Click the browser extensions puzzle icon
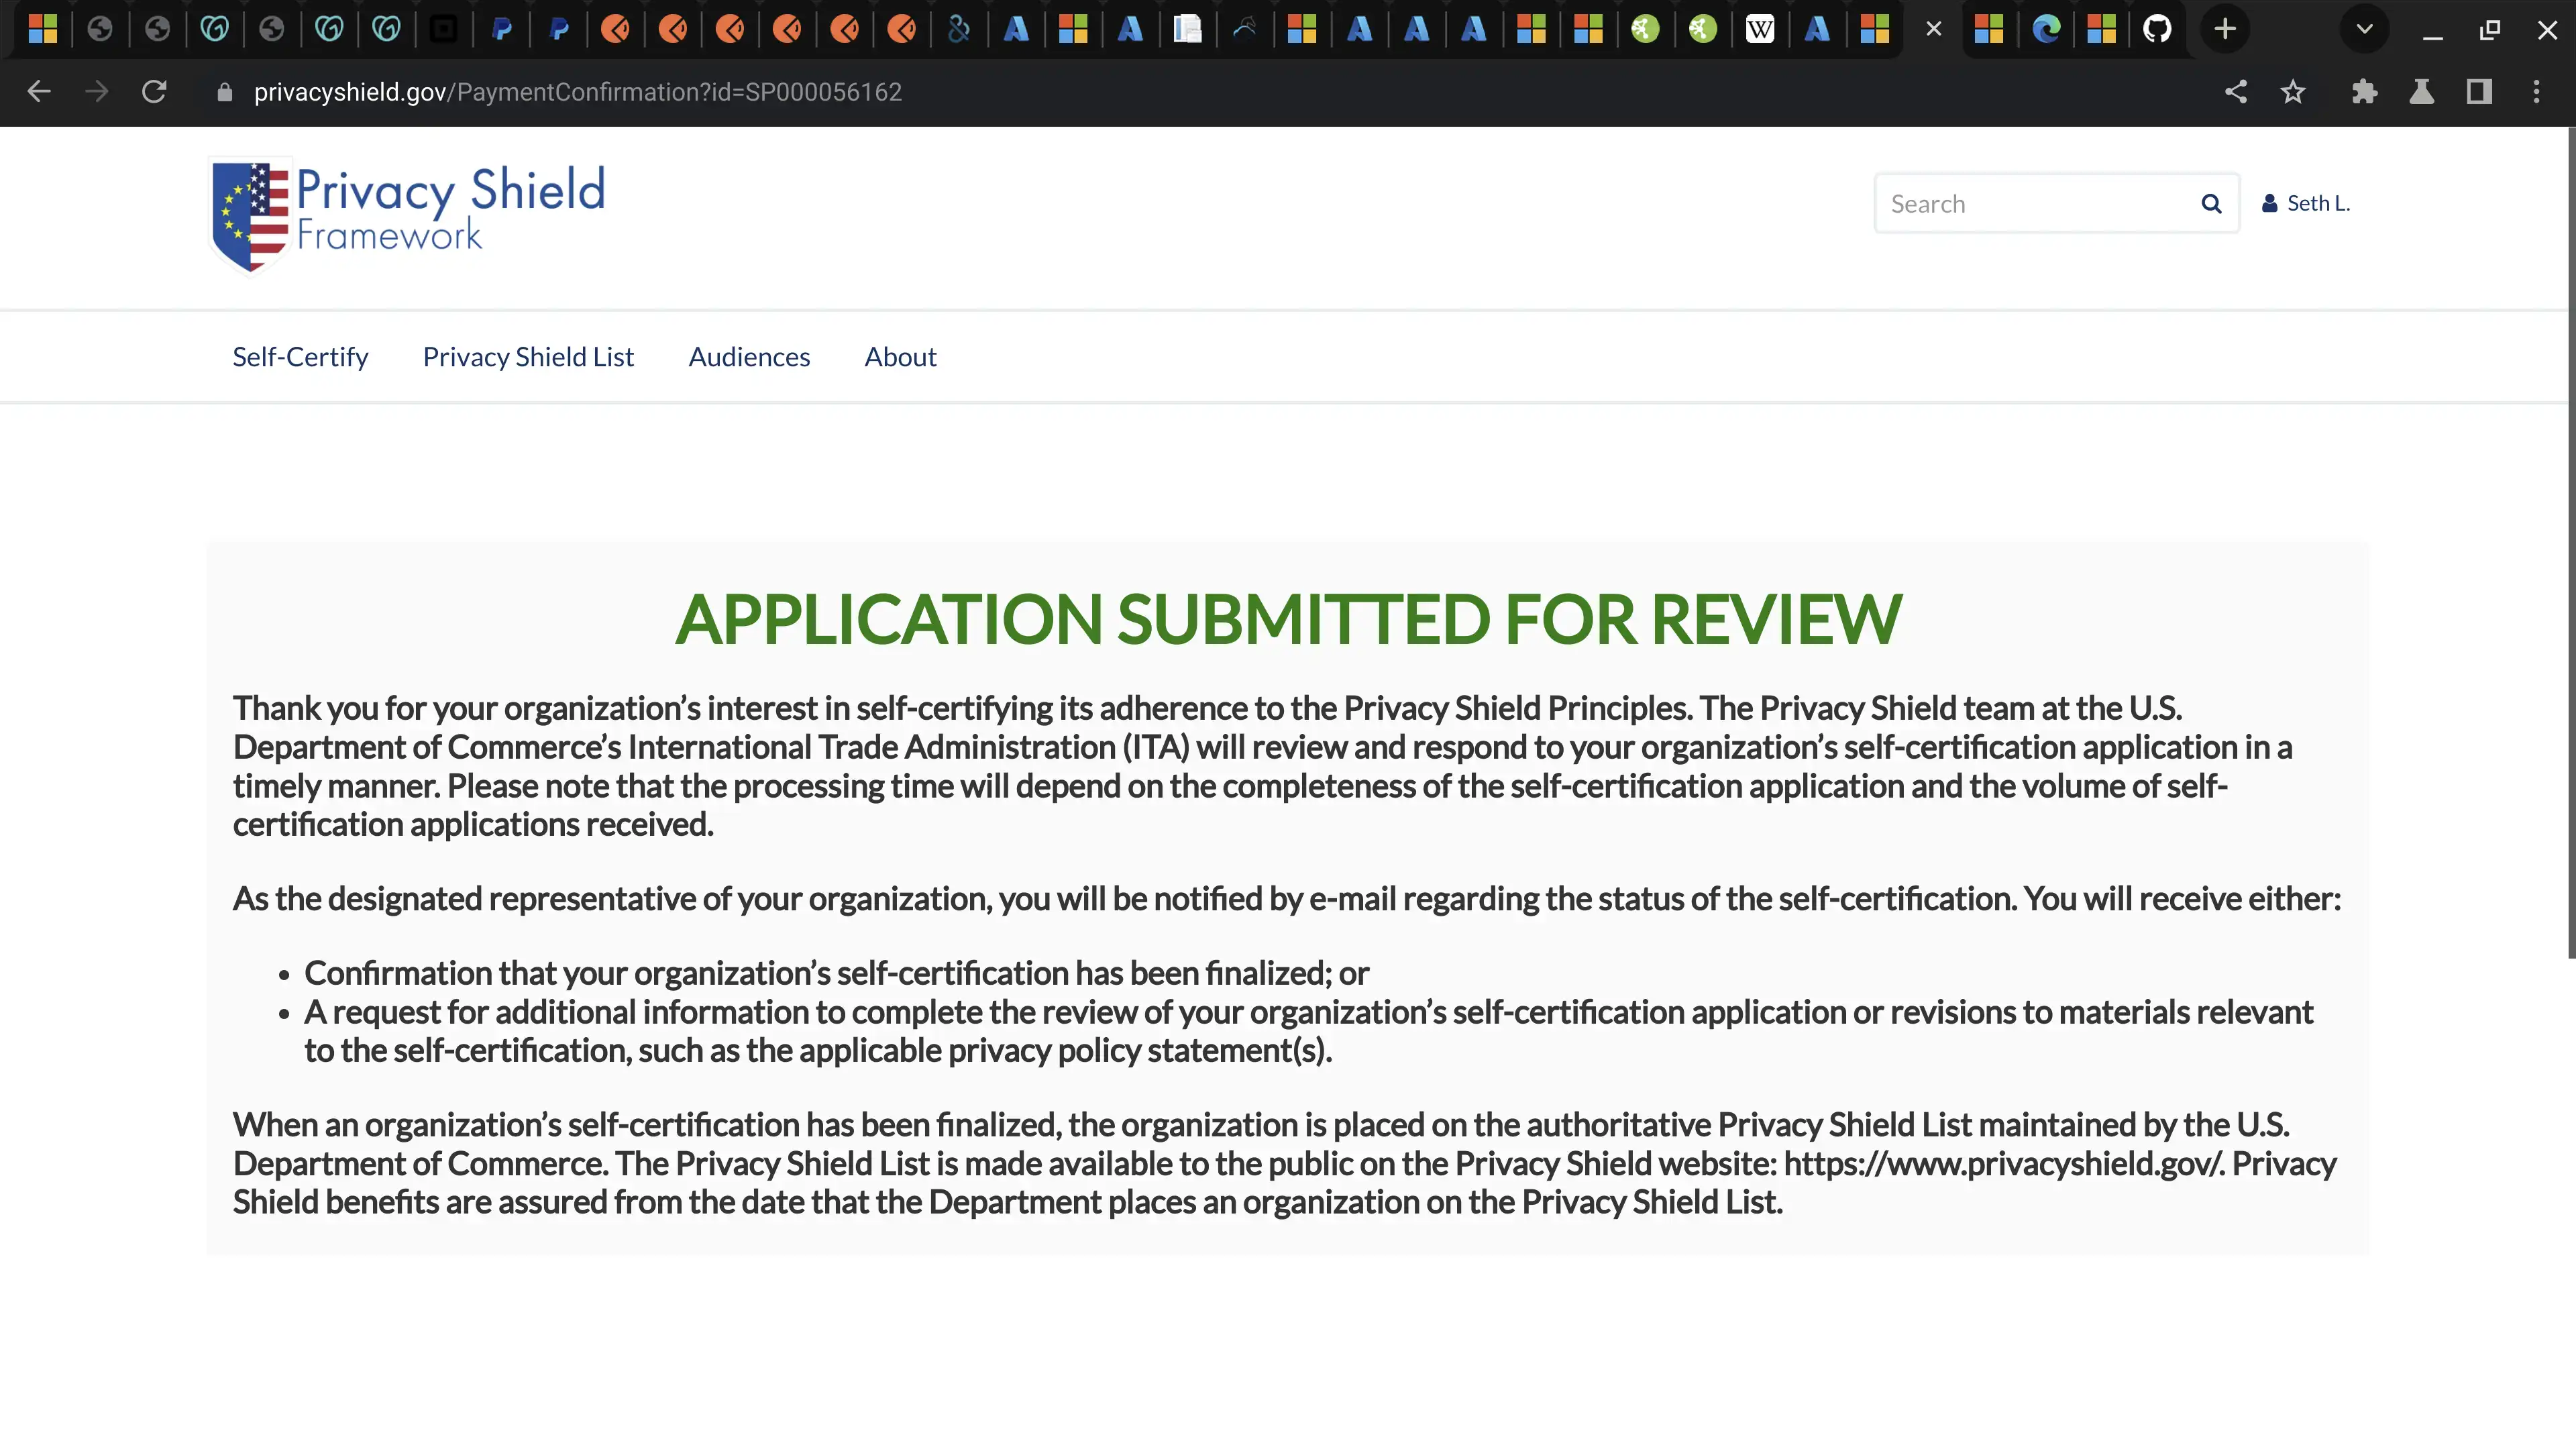2576x1449 pixels. [x=2367, y=92]
